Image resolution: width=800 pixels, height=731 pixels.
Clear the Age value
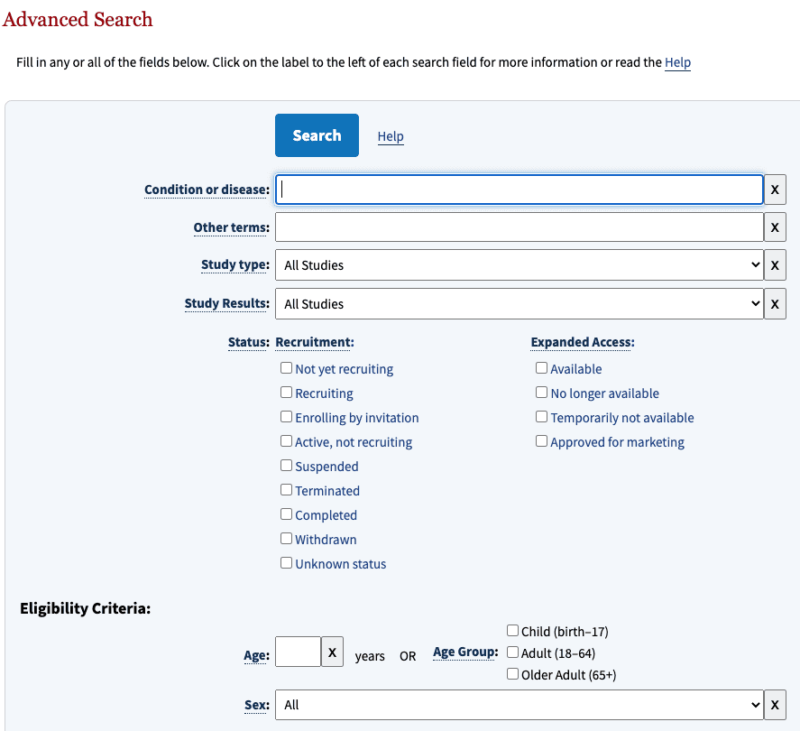tap(332, 651)
